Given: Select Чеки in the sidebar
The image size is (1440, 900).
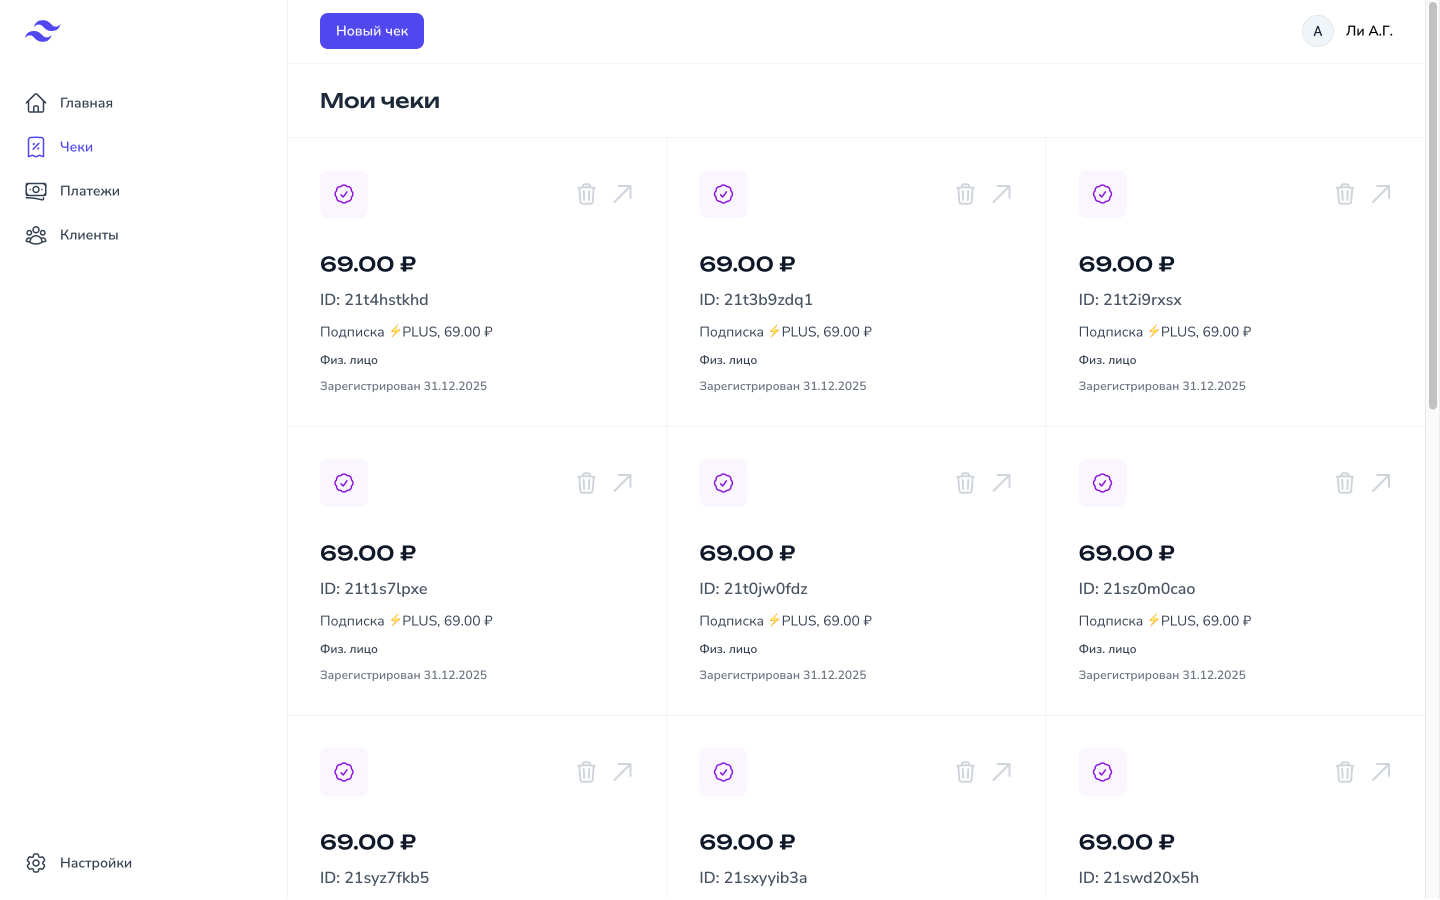Looking at the screenshot, I should [x=76, y=147].
